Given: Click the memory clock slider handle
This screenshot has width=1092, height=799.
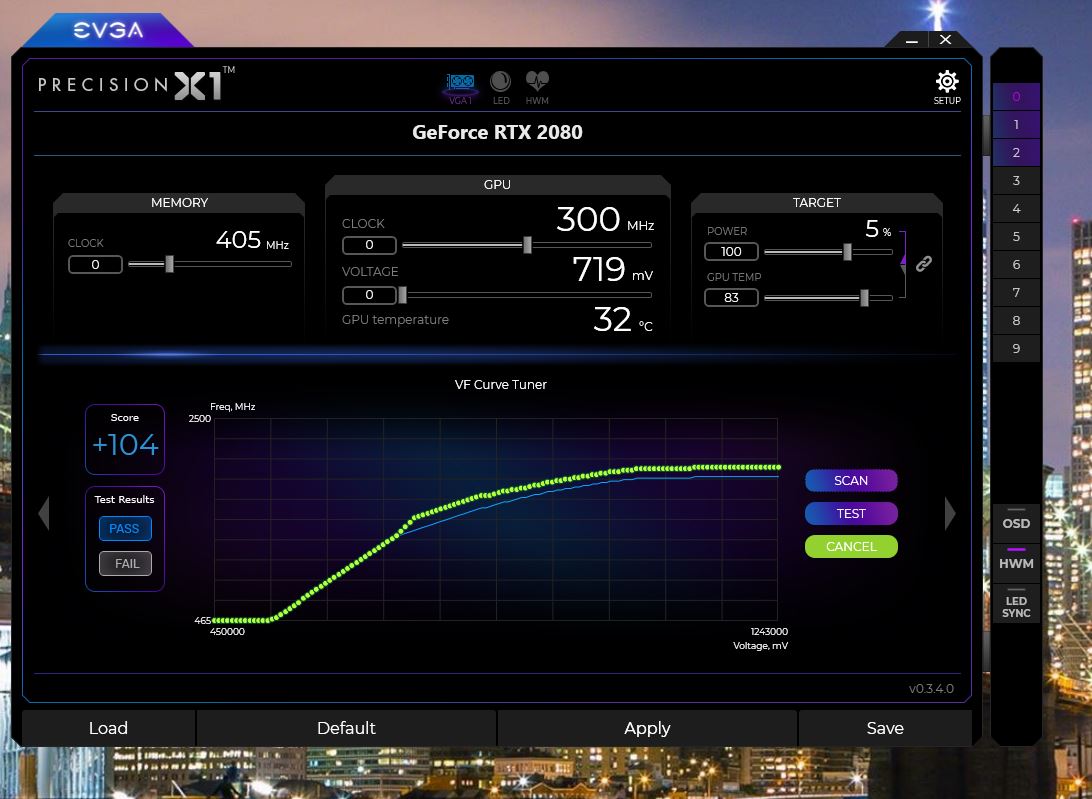Looking at the screenshot, I should 169,264.
